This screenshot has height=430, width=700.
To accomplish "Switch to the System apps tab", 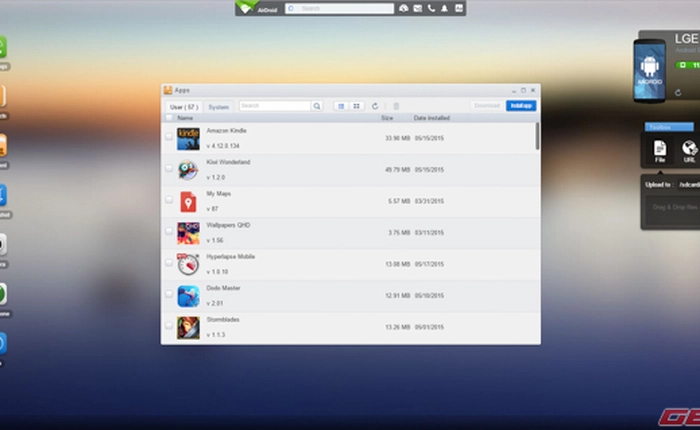I will click(x=218, y=106).
